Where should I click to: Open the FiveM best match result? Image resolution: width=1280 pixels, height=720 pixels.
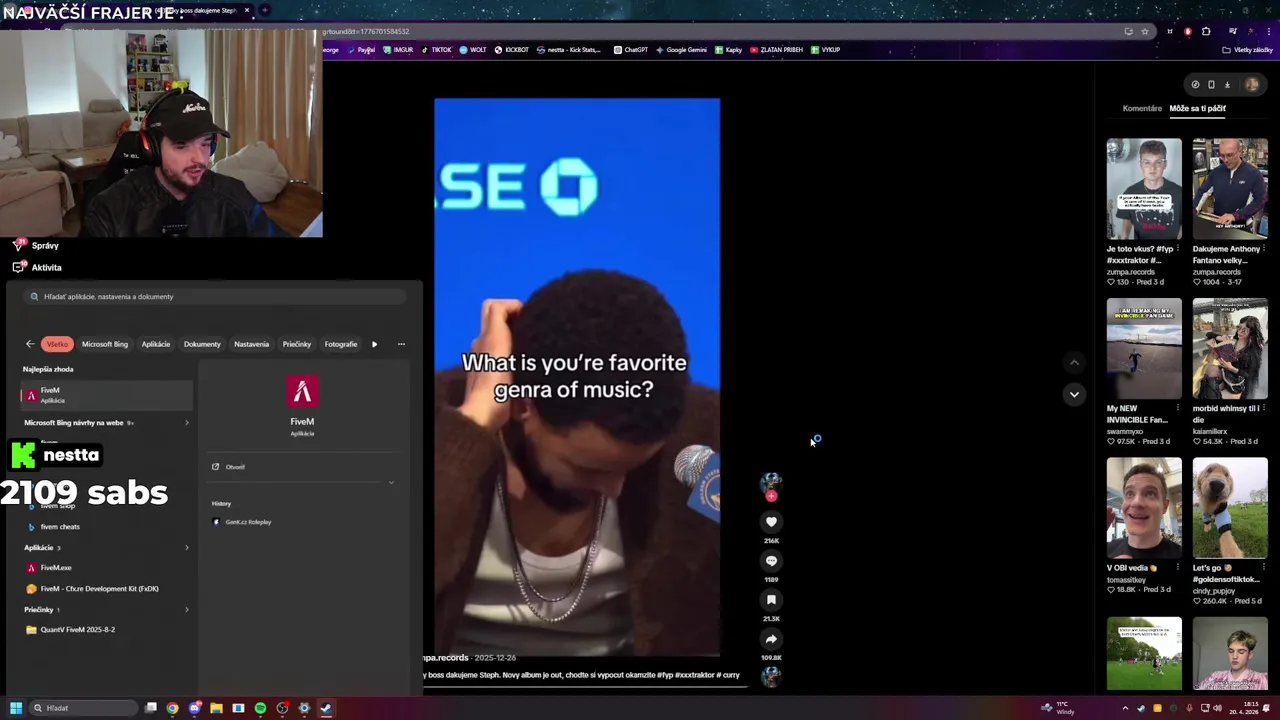106,396
